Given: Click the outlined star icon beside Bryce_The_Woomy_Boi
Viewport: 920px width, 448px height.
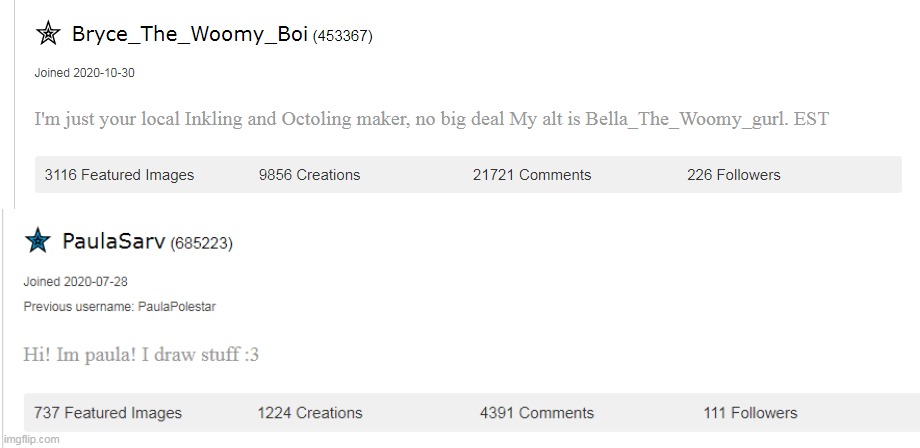Looking at the screenshot, I should coord(48,33).
